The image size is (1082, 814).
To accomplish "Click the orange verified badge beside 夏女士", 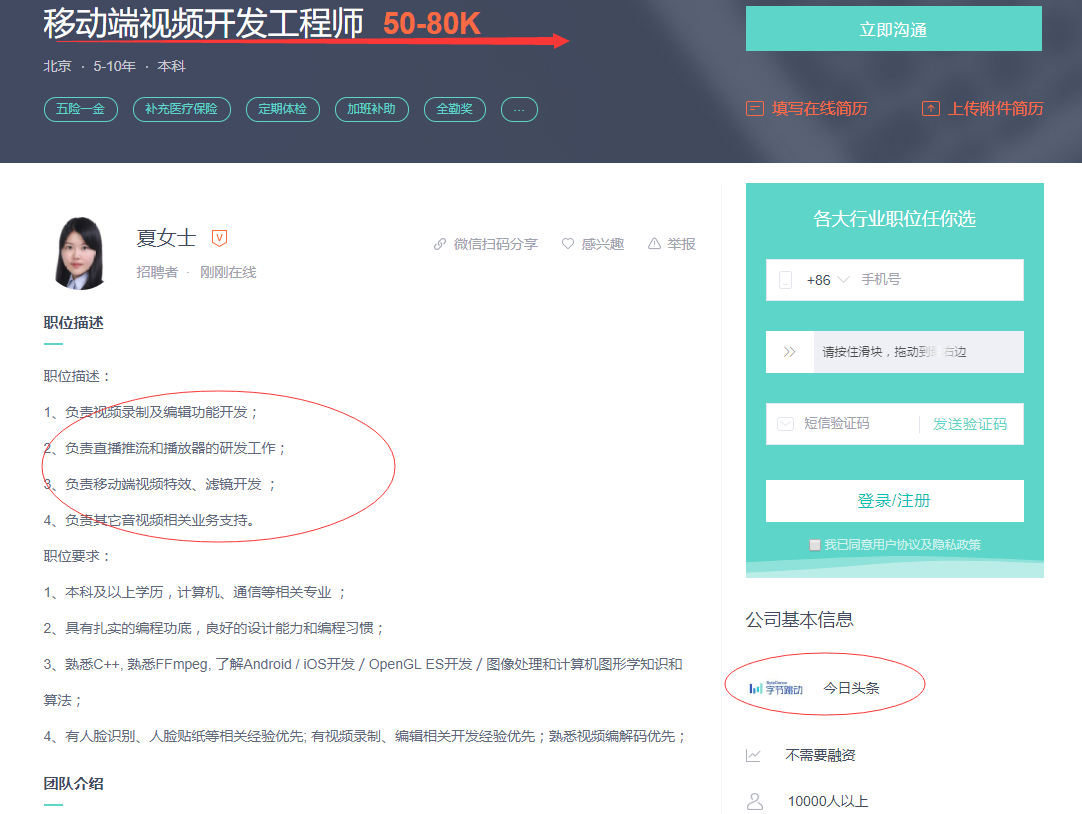I will click(x=219, y=238).
